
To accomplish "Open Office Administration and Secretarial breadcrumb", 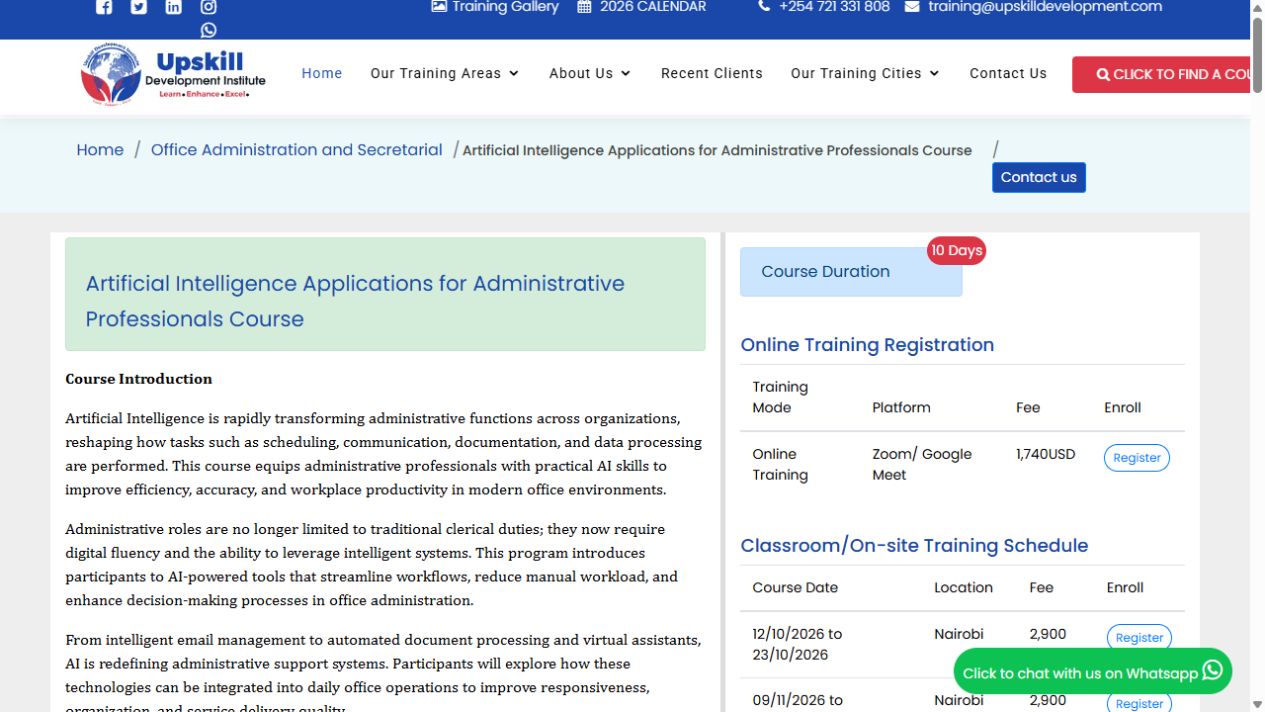I will 296,150.
